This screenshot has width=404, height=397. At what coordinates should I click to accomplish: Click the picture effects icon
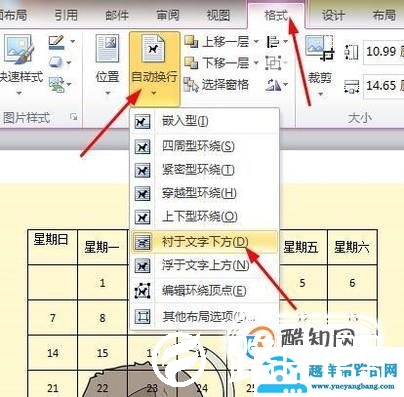point(56,62)
